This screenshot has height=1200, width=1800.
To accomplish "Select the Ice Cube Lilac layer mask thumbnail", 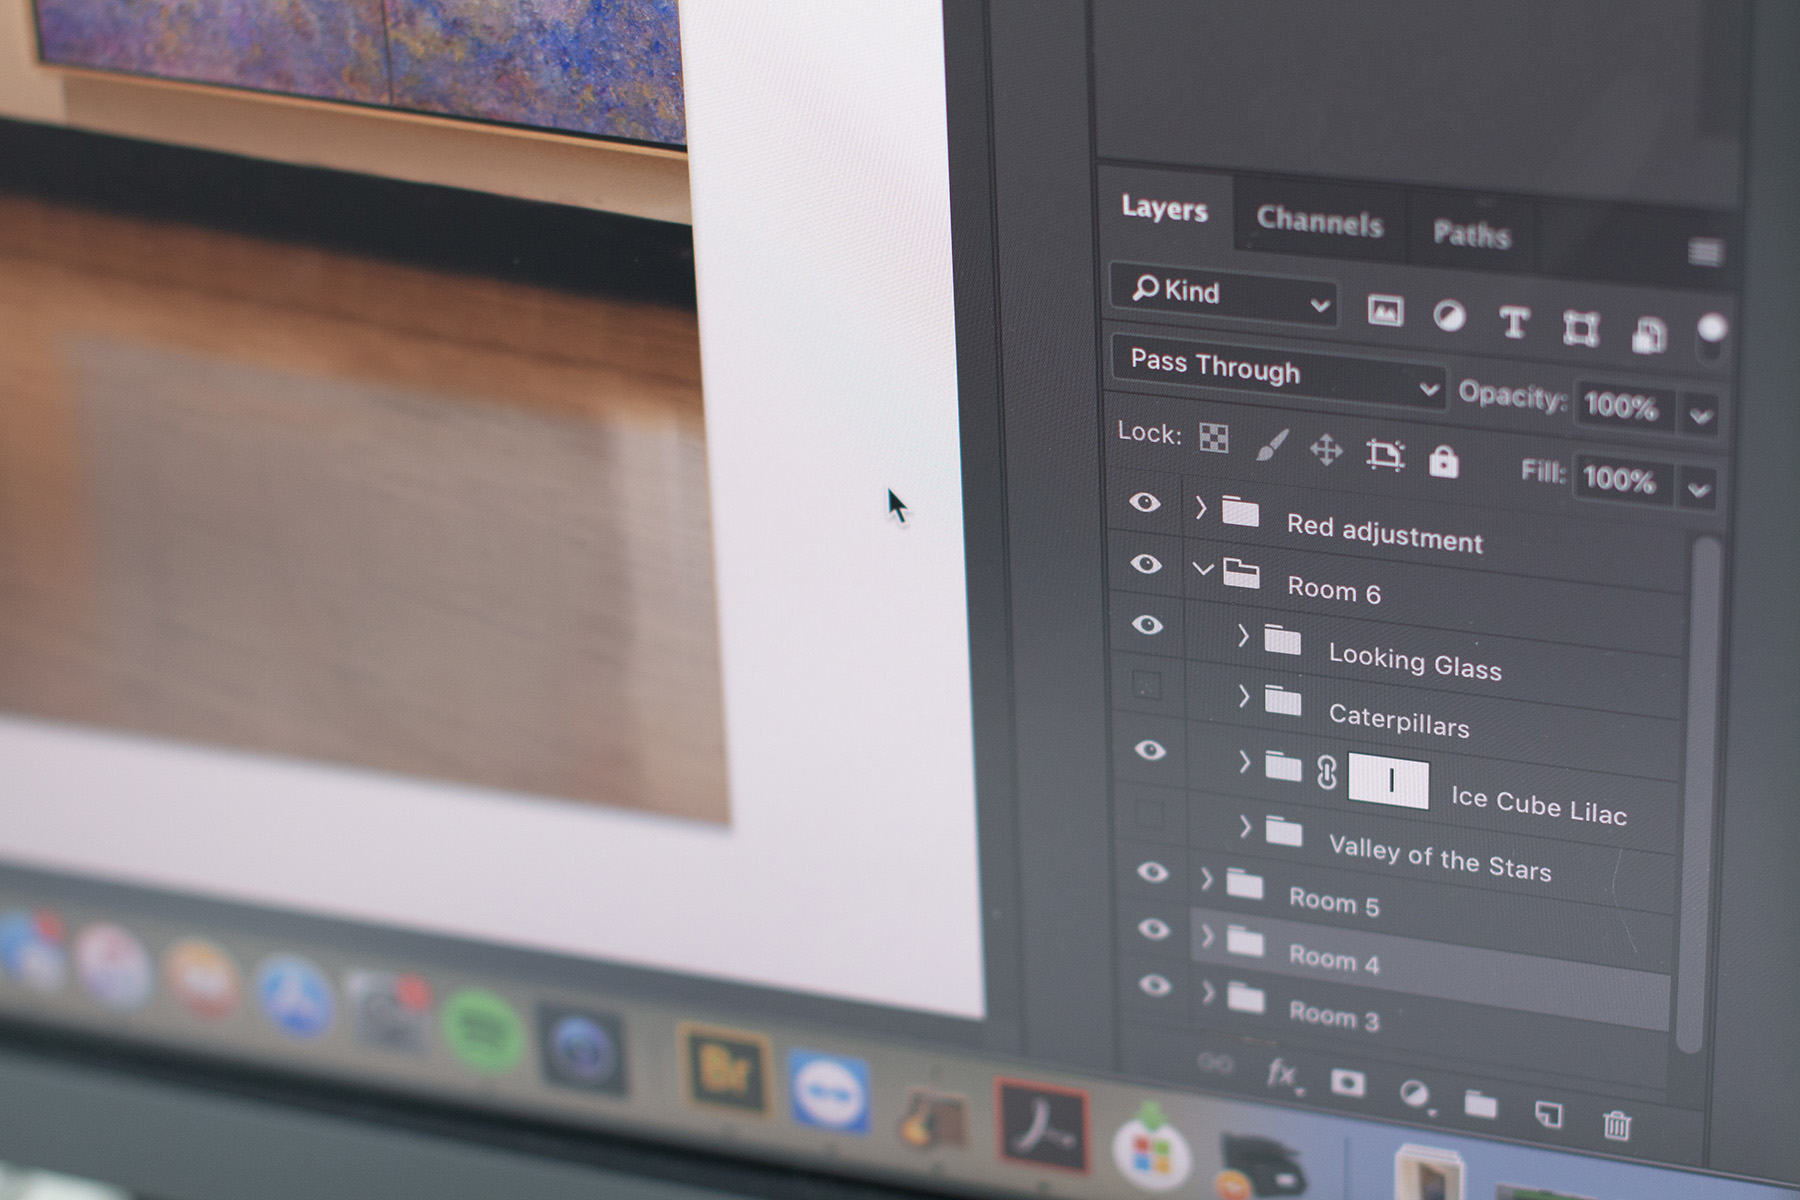I will click(x=1388, y=781).
